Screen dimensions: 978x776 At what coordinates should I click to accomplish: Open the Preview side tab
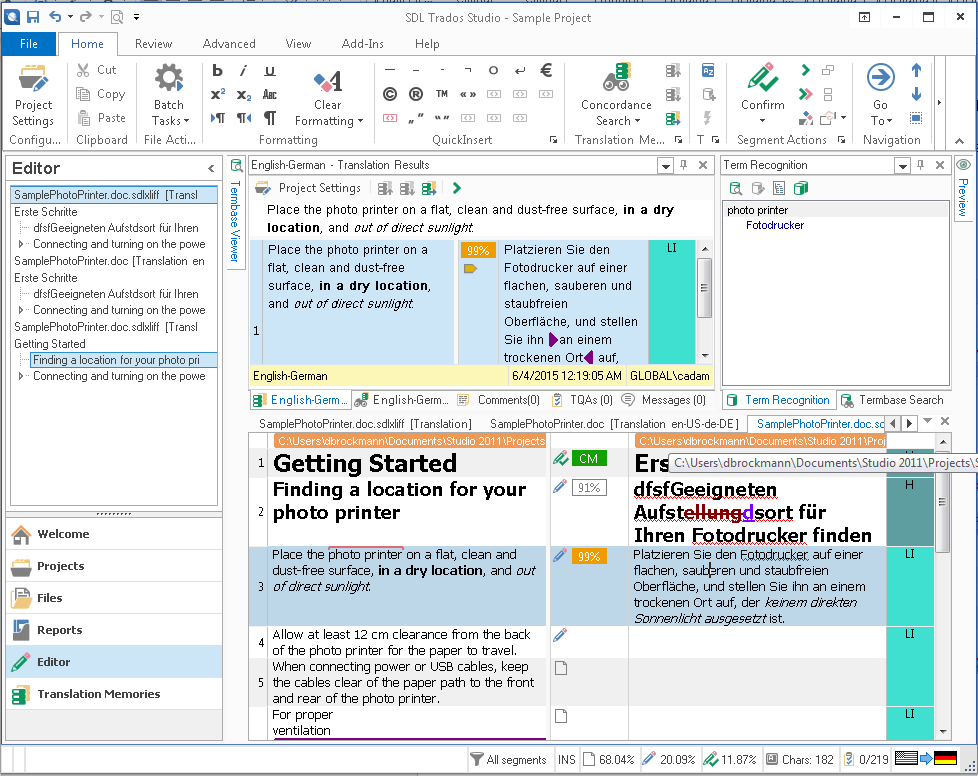pos(963,188)
